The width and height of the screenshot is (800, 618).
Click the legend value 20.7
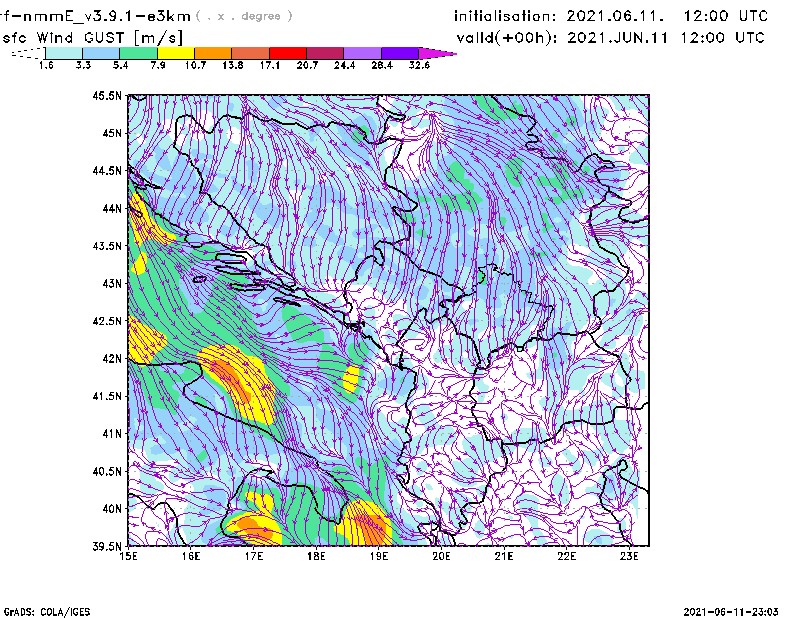[x=307, y=65]
